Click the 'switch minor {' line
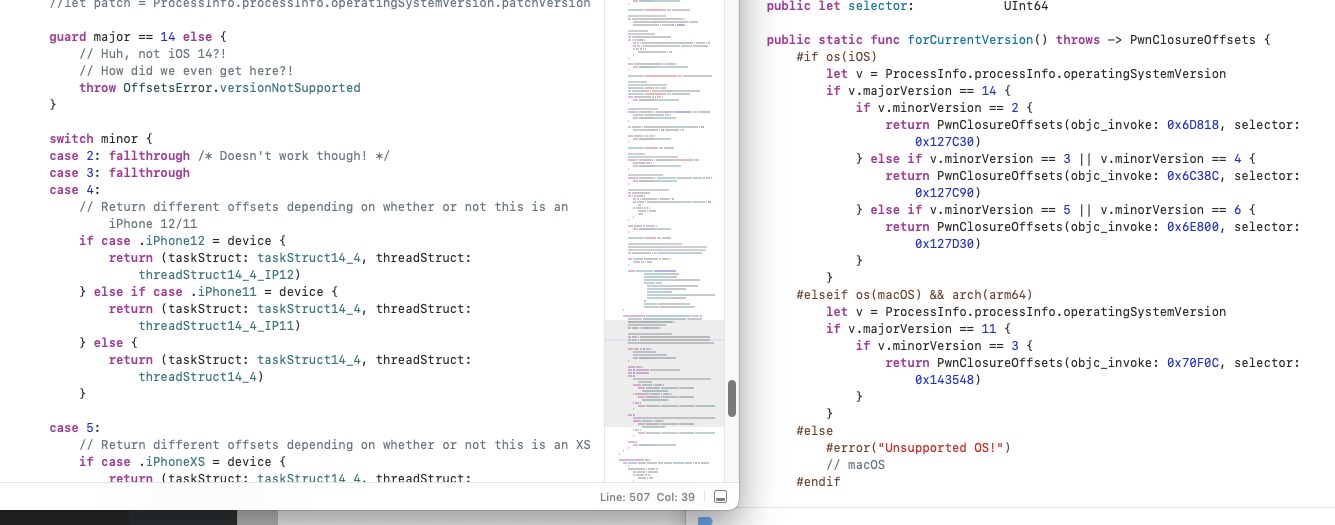This screenshot has width=1335, height=525. pos(101,139)
